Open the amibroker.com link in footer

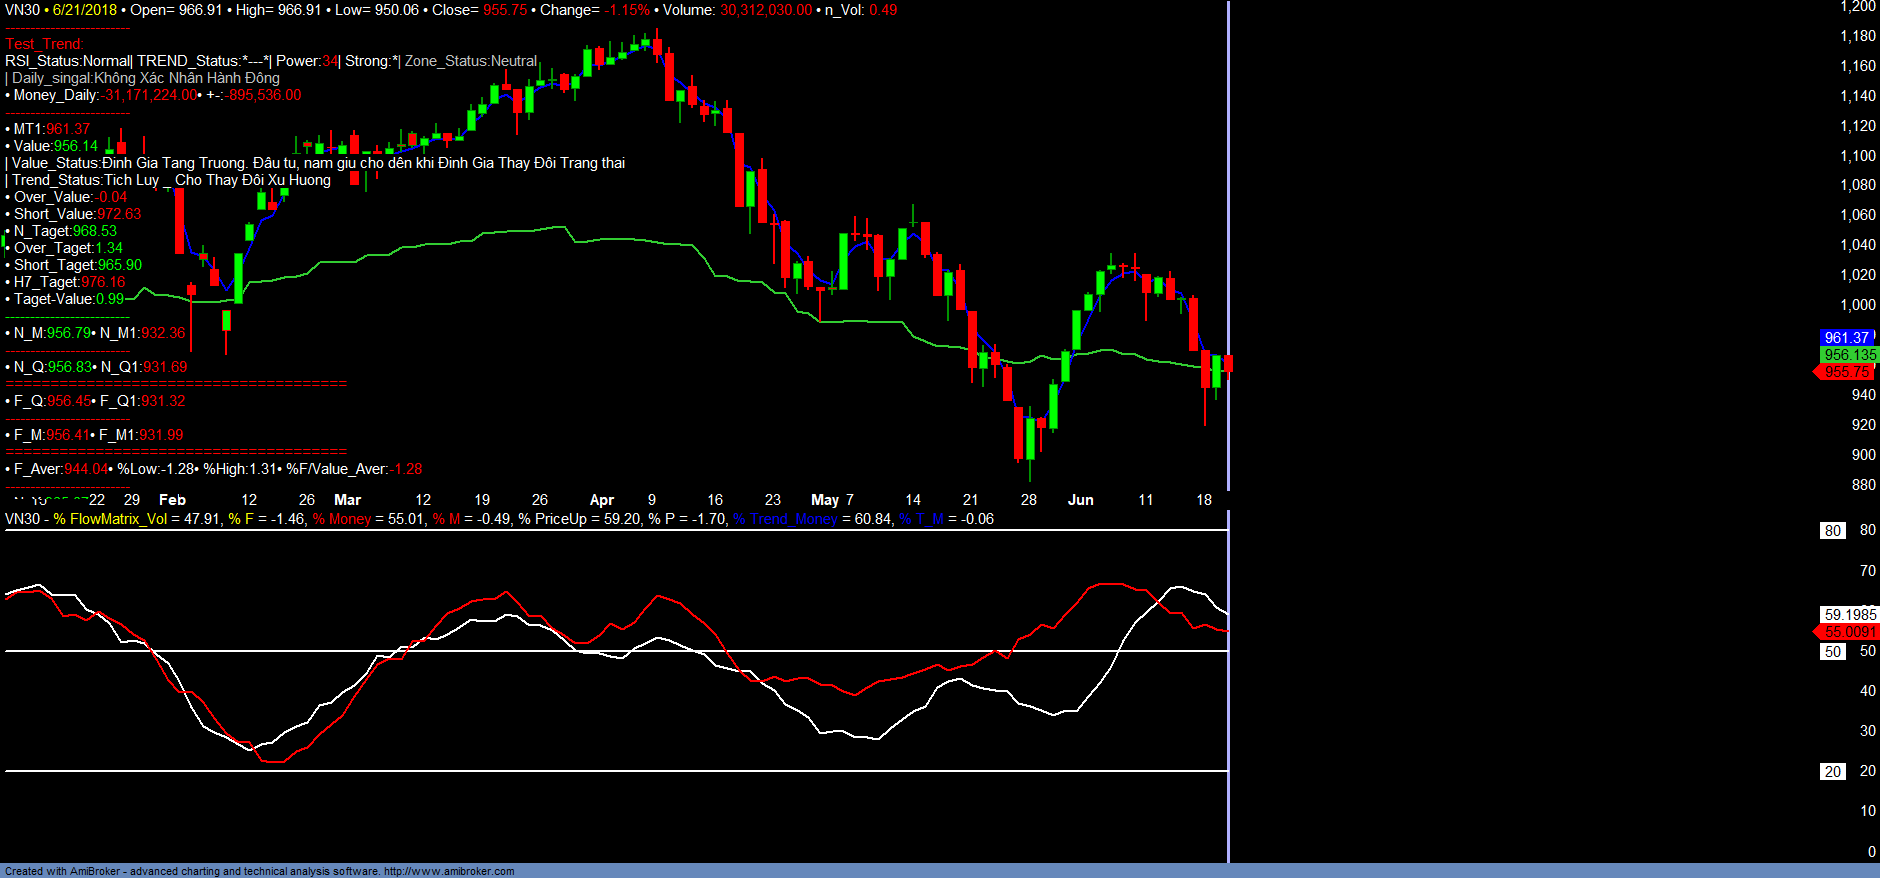pyautogui.click(x=448, y=871)
